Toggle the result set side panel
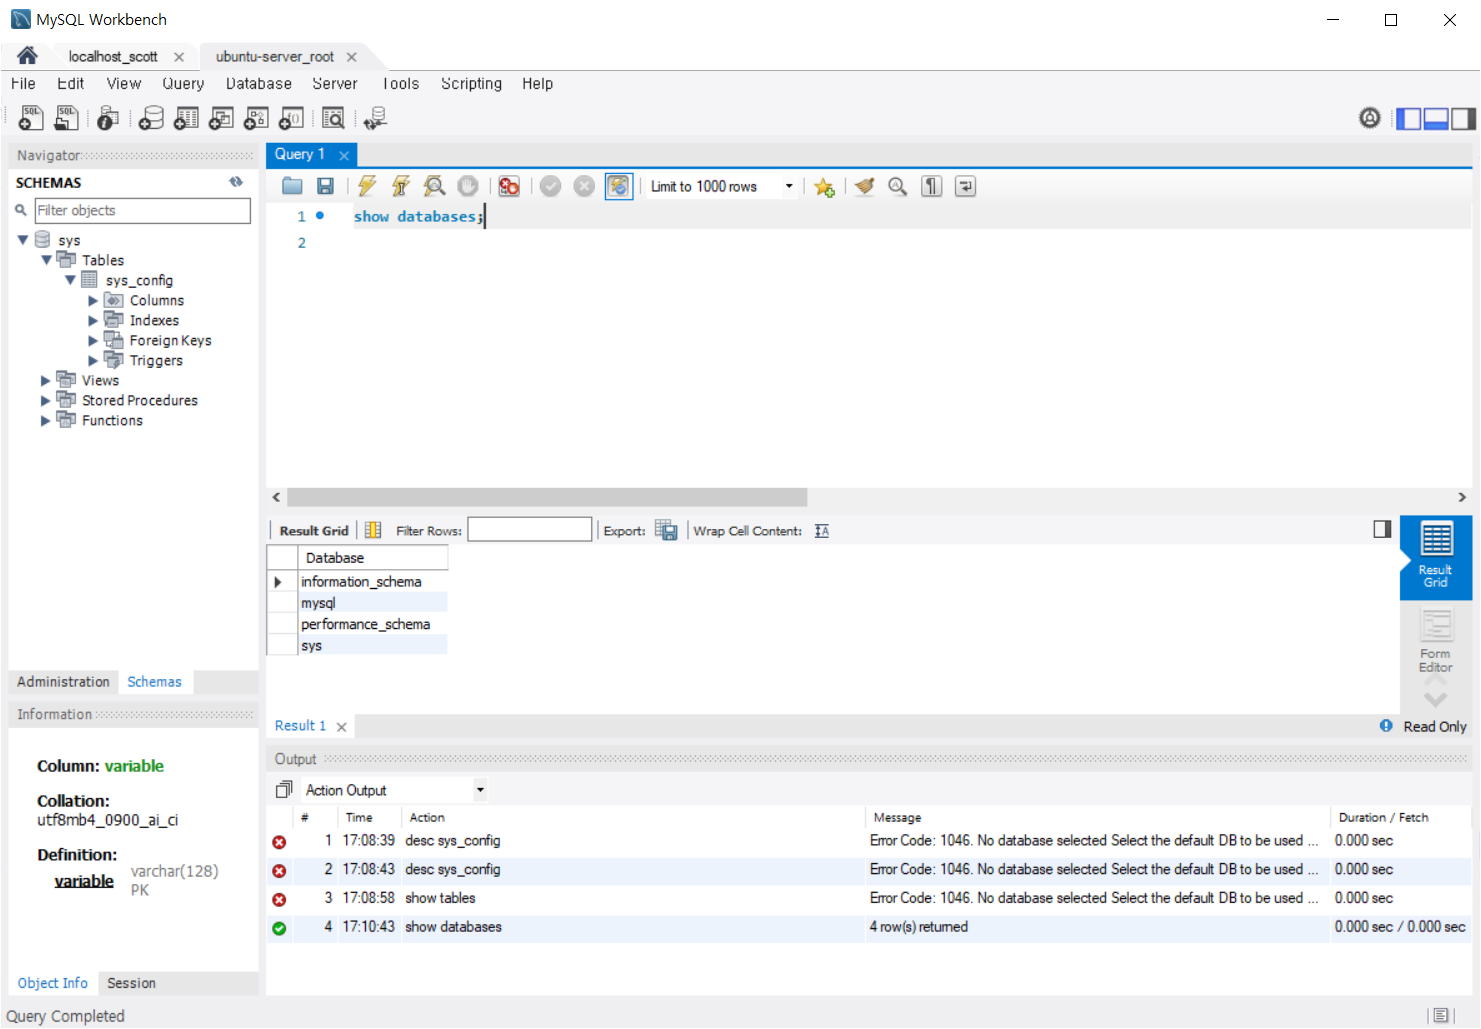This screenshot has height=1029, width=1481. [1382, 529]
